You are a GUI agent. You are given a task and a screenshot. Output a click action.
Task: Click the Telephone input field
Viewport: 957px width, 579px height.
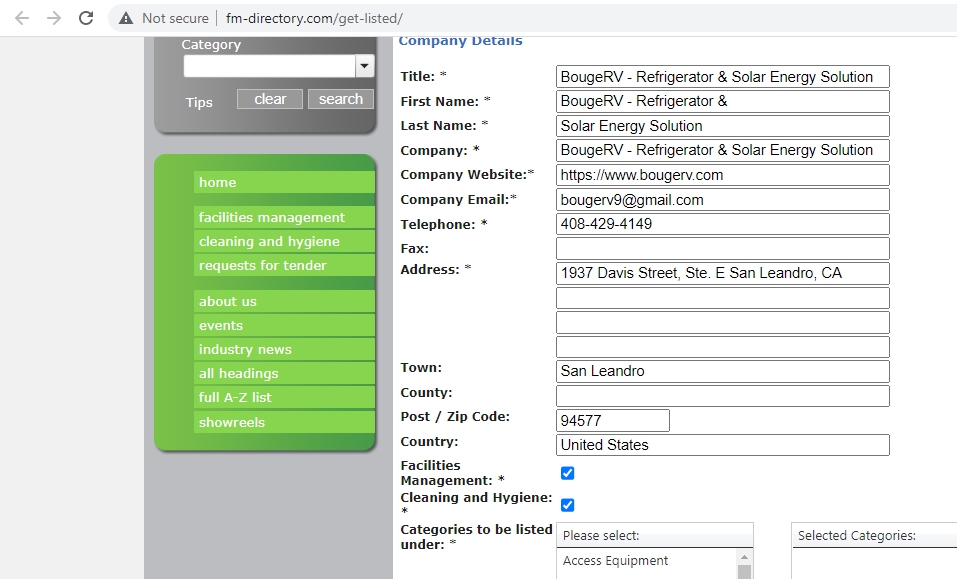click(x=723, y=224)
